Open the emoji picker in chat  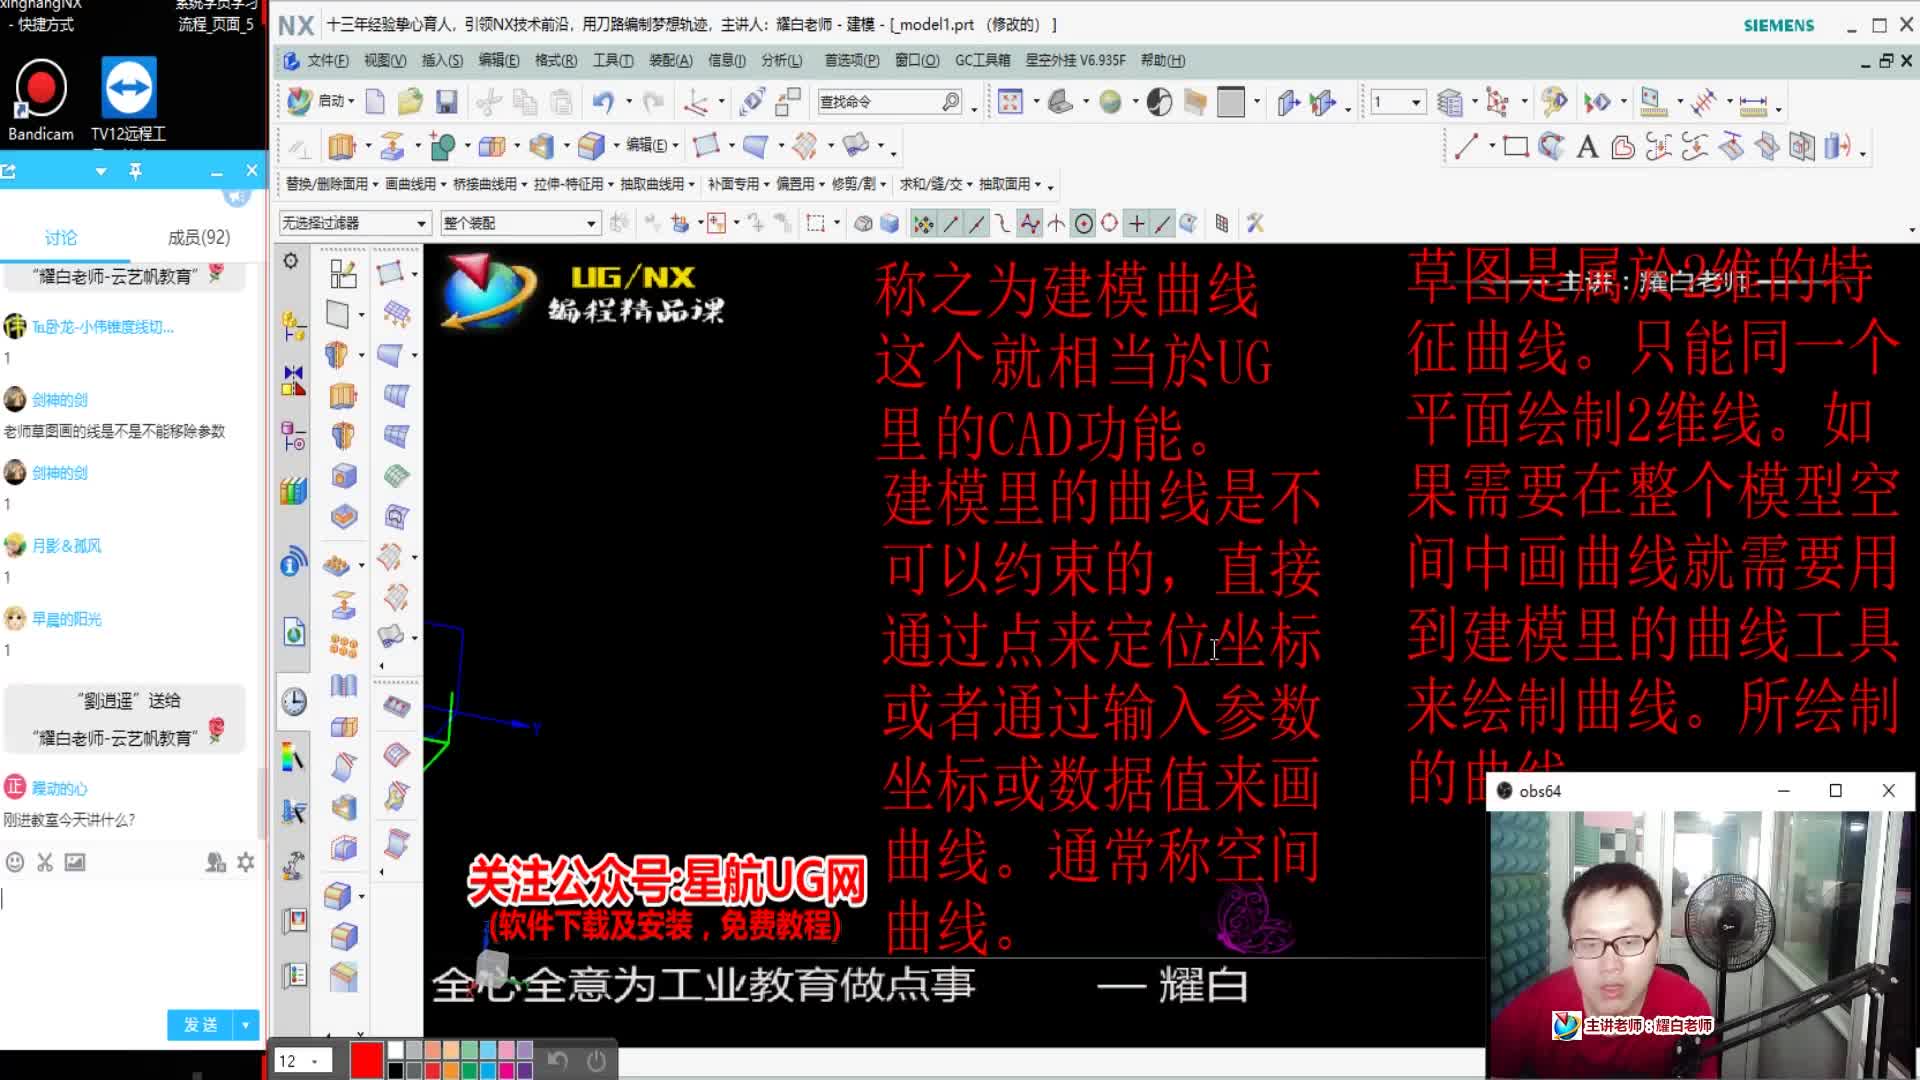(15, 862)
